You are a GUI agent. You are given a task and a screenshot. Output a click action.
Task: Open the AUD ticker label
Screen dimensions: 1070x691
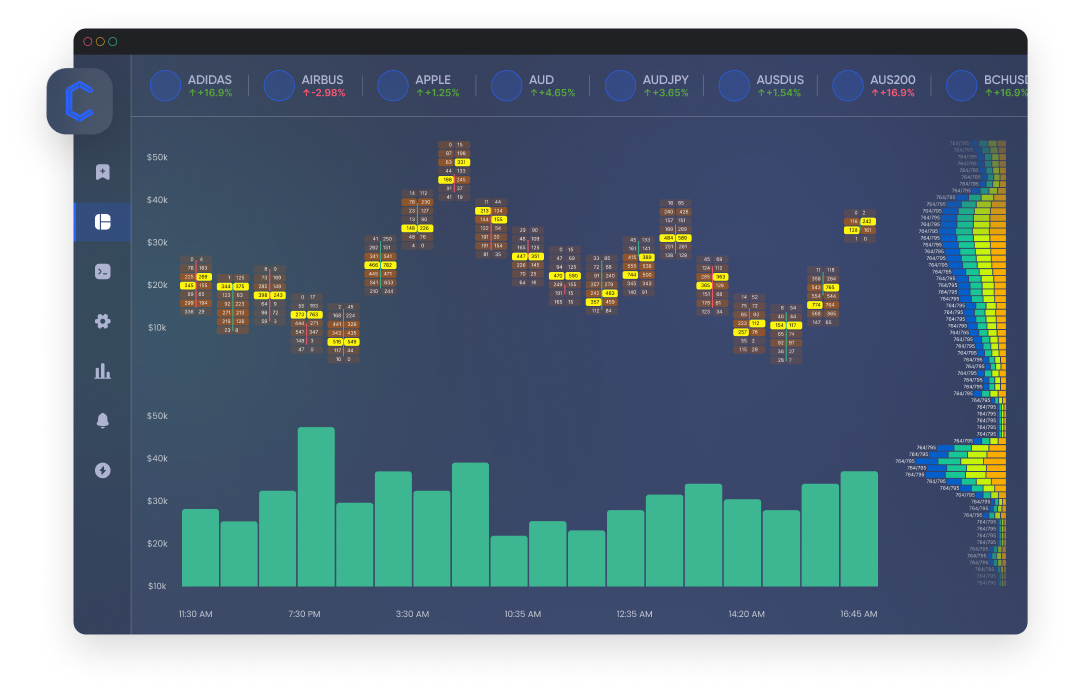(541, 80)
